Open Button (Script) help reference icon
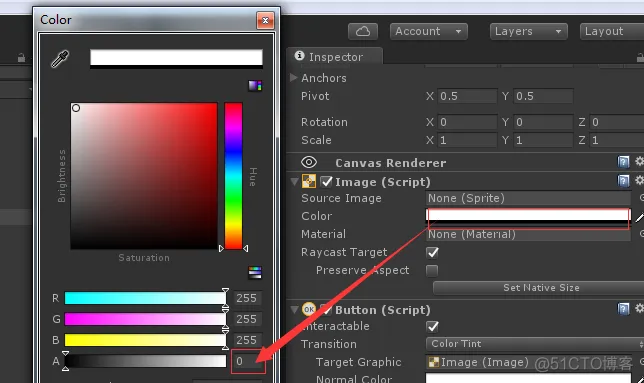The image size is (644, 383). pos(623,309)
